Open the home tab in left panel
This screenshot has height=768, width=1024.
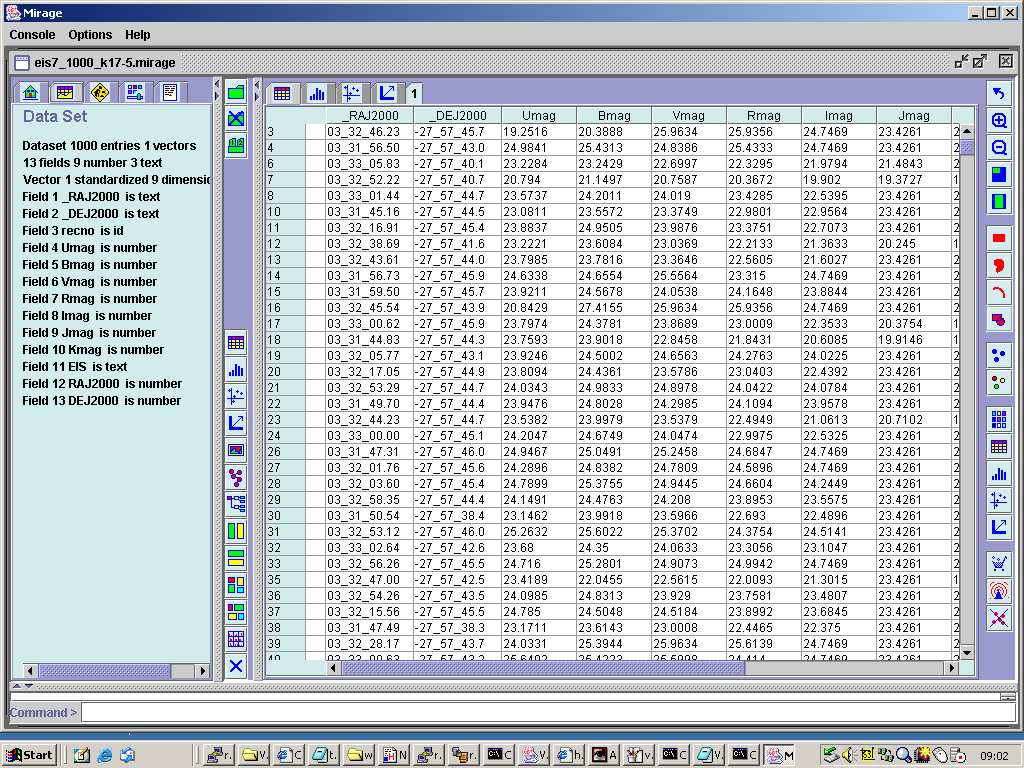point(31,92)
